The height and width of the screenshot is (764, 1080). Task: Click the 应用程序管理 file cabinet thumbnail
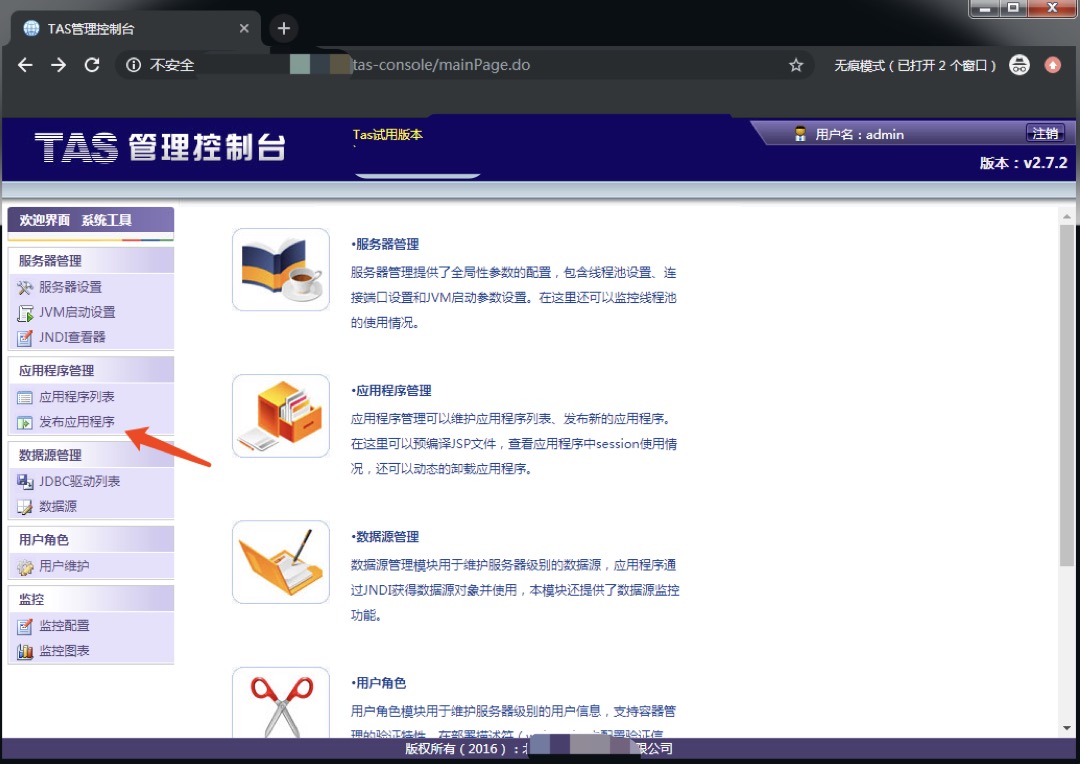[281, 416]
